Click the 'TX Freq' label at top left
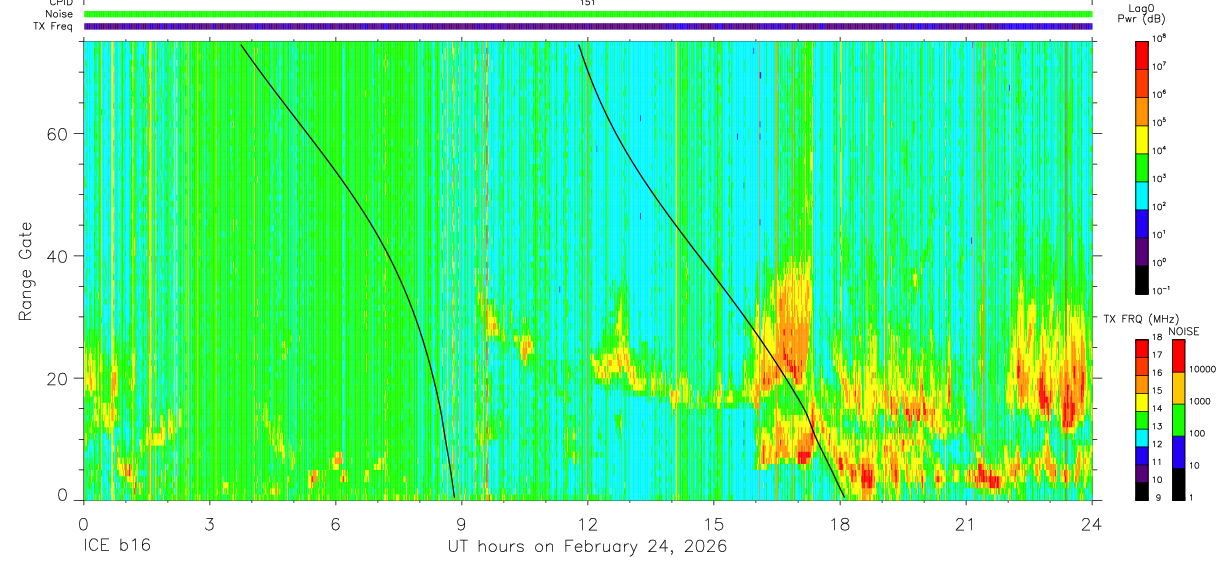The width and height of the screenshot is (1228, 567). [55, 26]
